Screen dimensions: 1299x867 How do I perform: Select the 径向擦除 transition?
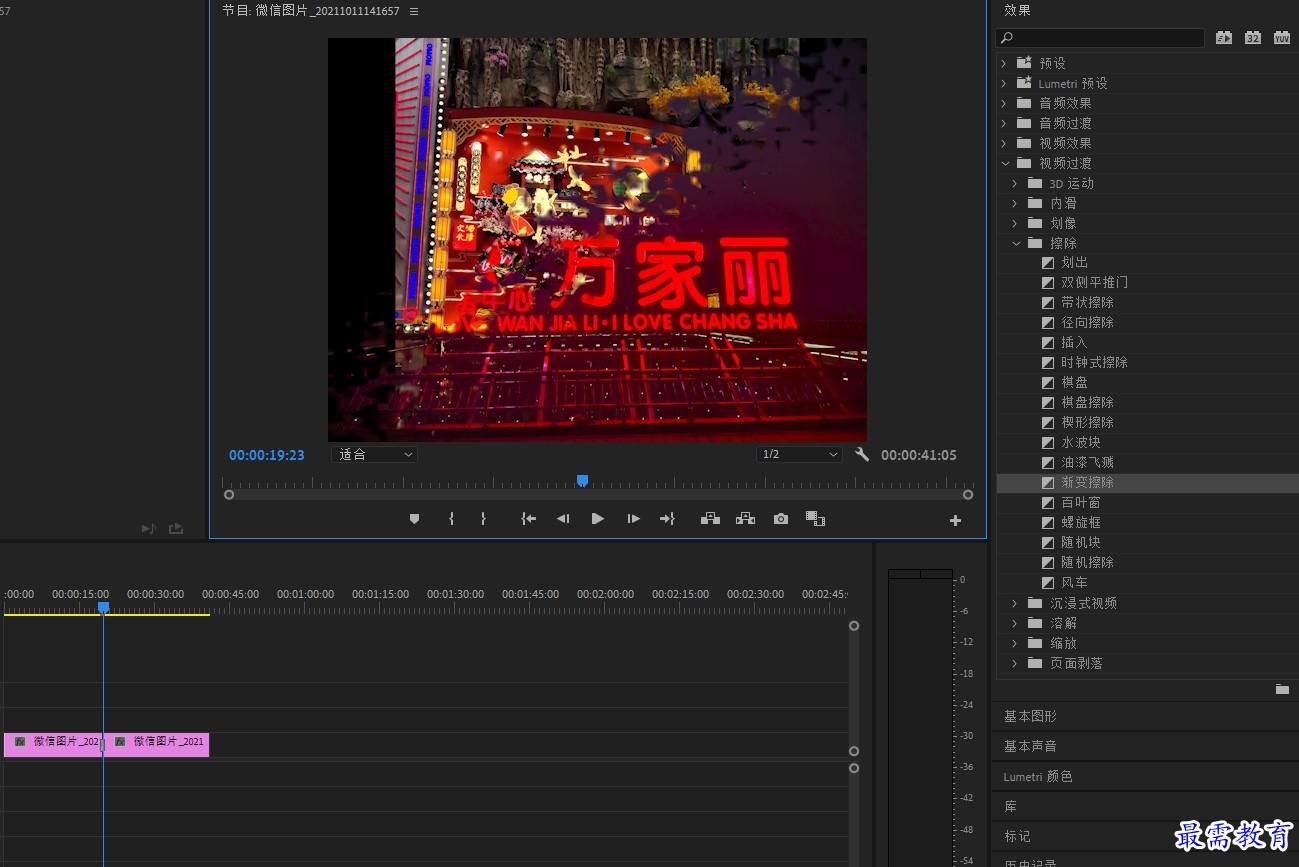pos(1087,323)
